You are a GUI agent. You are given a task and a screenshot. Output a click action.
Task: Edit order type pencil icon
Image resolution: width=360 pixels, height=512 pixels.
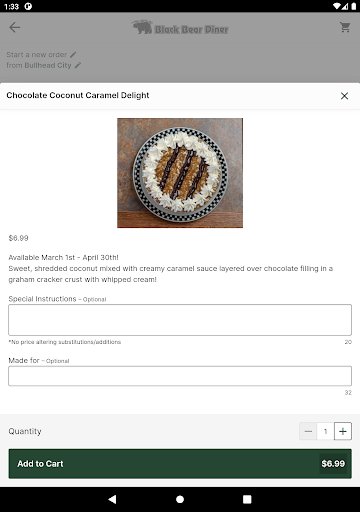pyautogui.click(x=73, y=54)
